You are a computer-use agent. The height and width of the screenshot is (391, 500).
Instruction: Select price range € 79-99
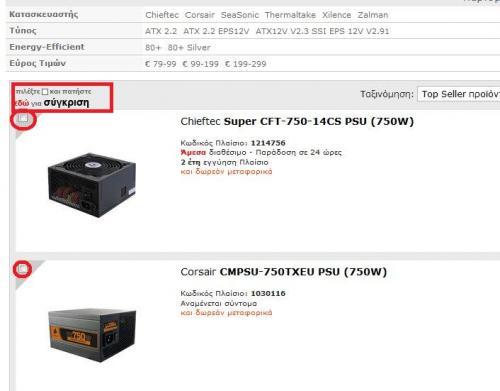(161, 64)
